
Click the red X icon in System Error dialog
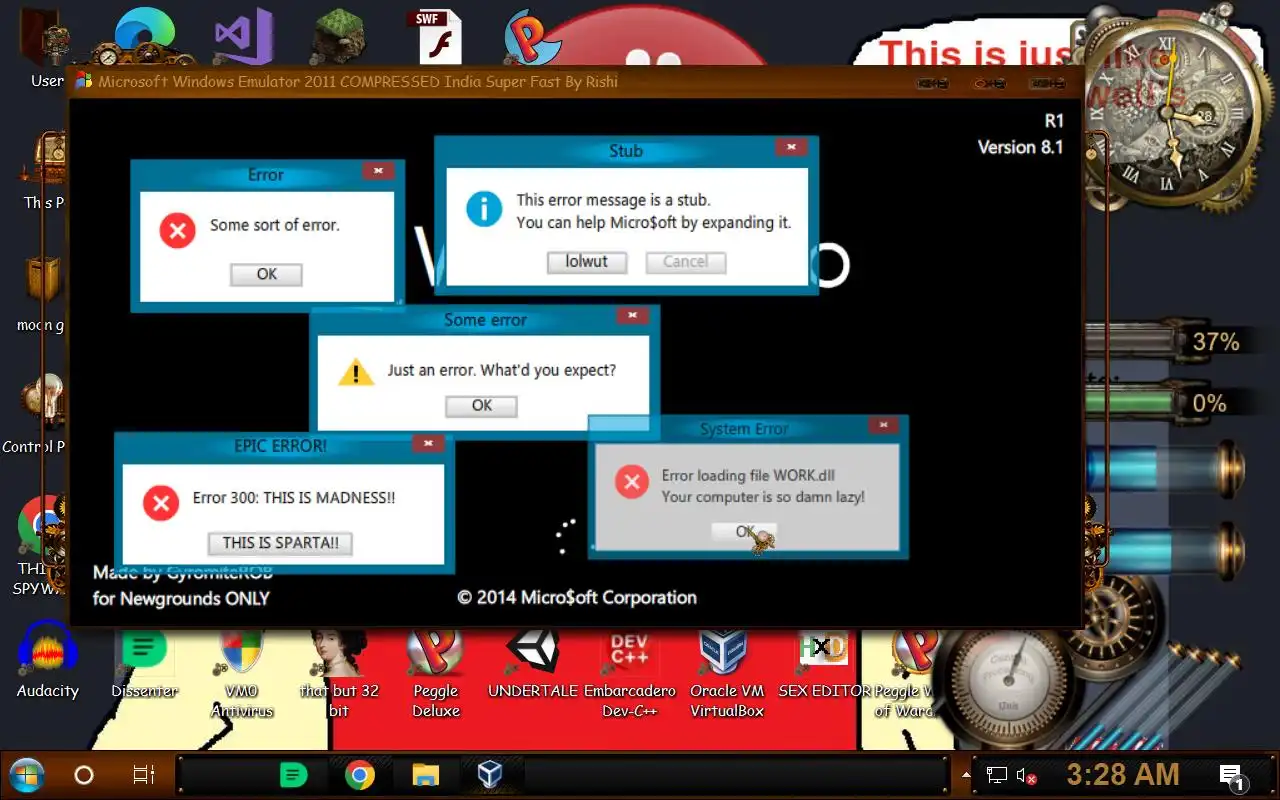tap(632, 483)
